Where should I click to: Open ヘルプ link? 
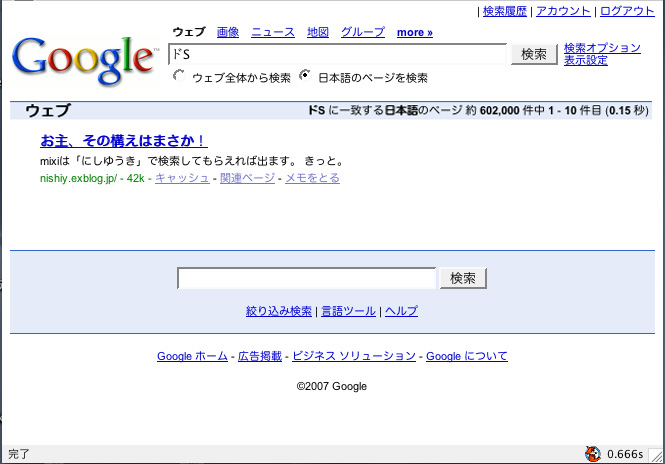click(x=401, y=311)
